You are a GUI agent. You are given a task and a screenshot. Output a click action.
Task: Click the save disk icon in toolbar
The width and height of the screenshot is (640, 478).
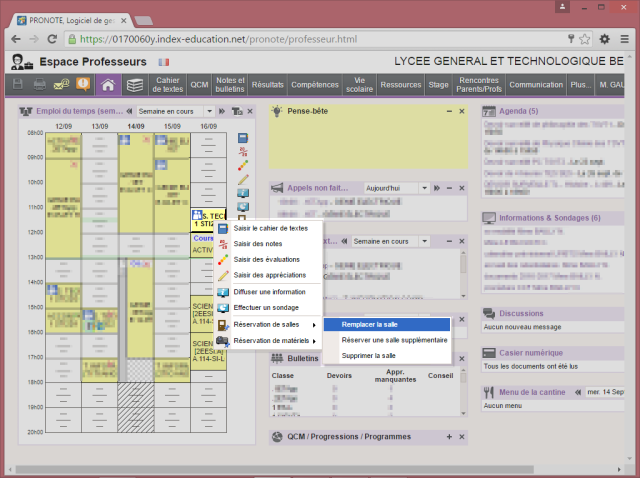(x=18, y=86)
